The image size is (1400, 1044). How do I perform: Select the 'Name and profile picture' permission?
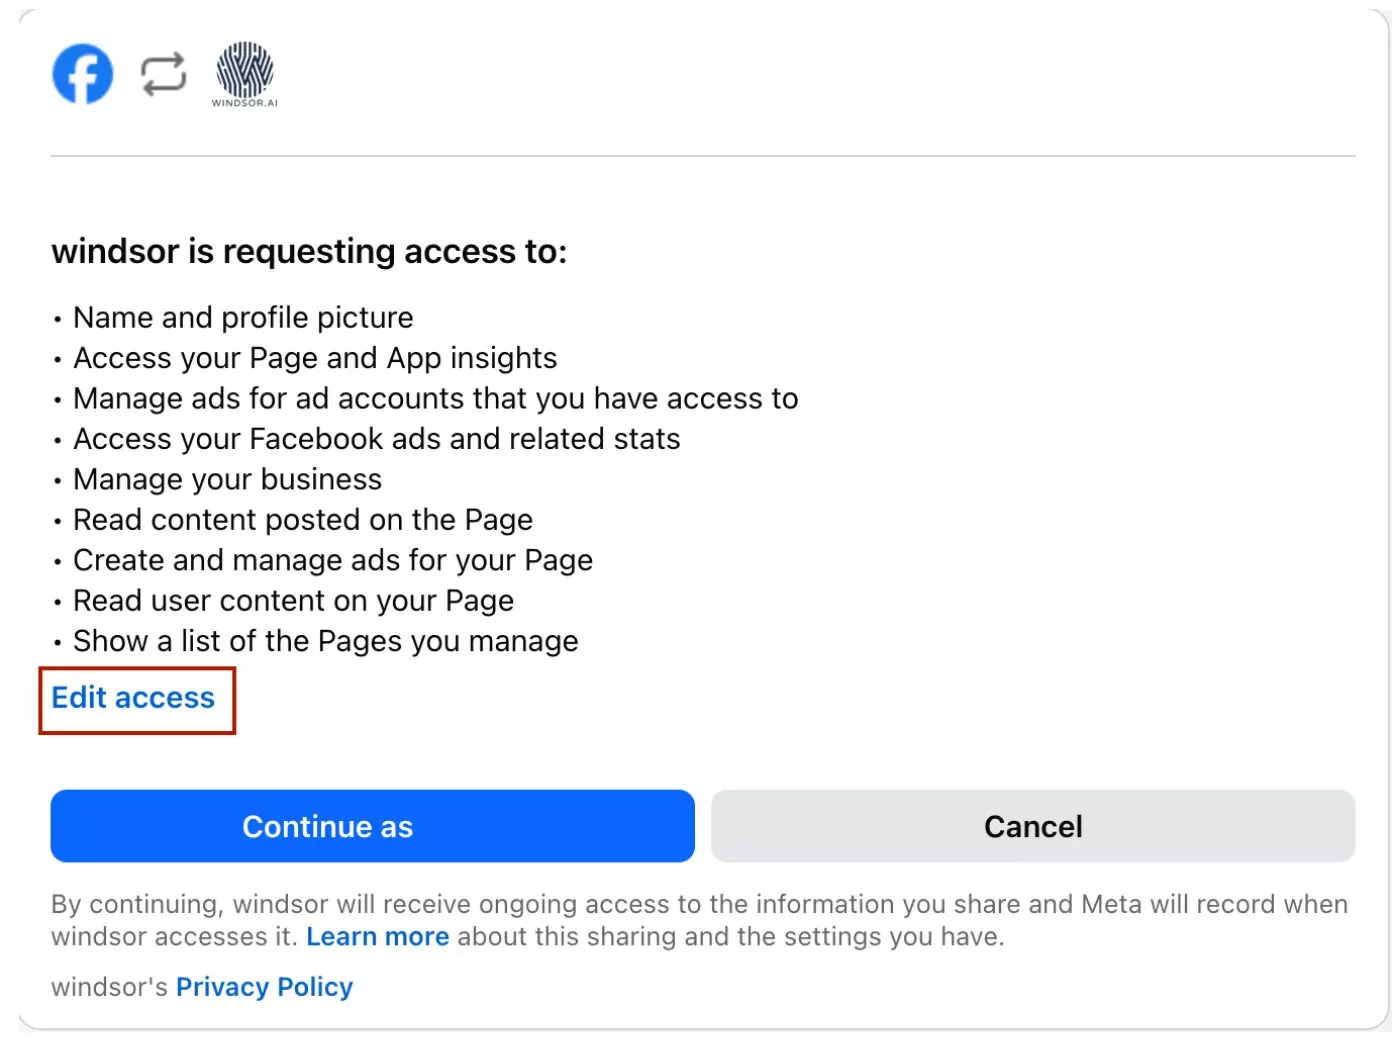point(242,317)
